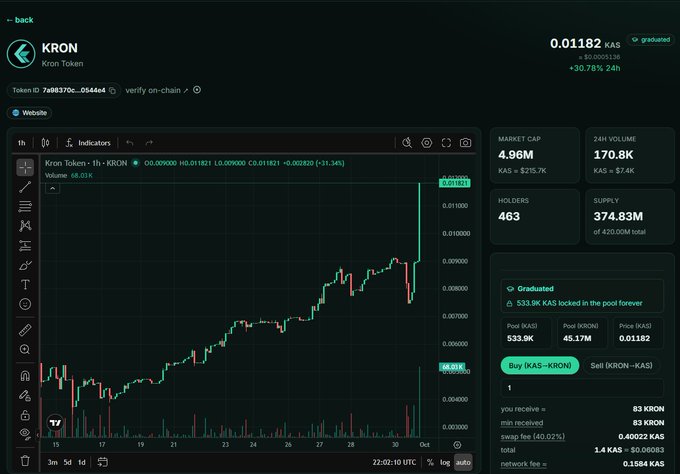Go back using the back link
The image size is (680, 474).
coord(20,20)
